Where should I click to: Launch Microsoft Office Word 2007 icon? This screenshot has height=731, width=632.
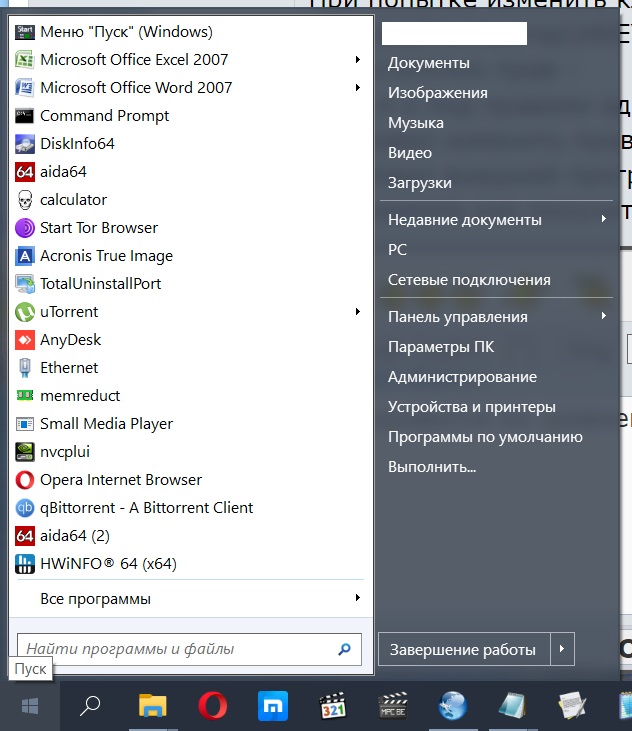[x=25, y=88]
